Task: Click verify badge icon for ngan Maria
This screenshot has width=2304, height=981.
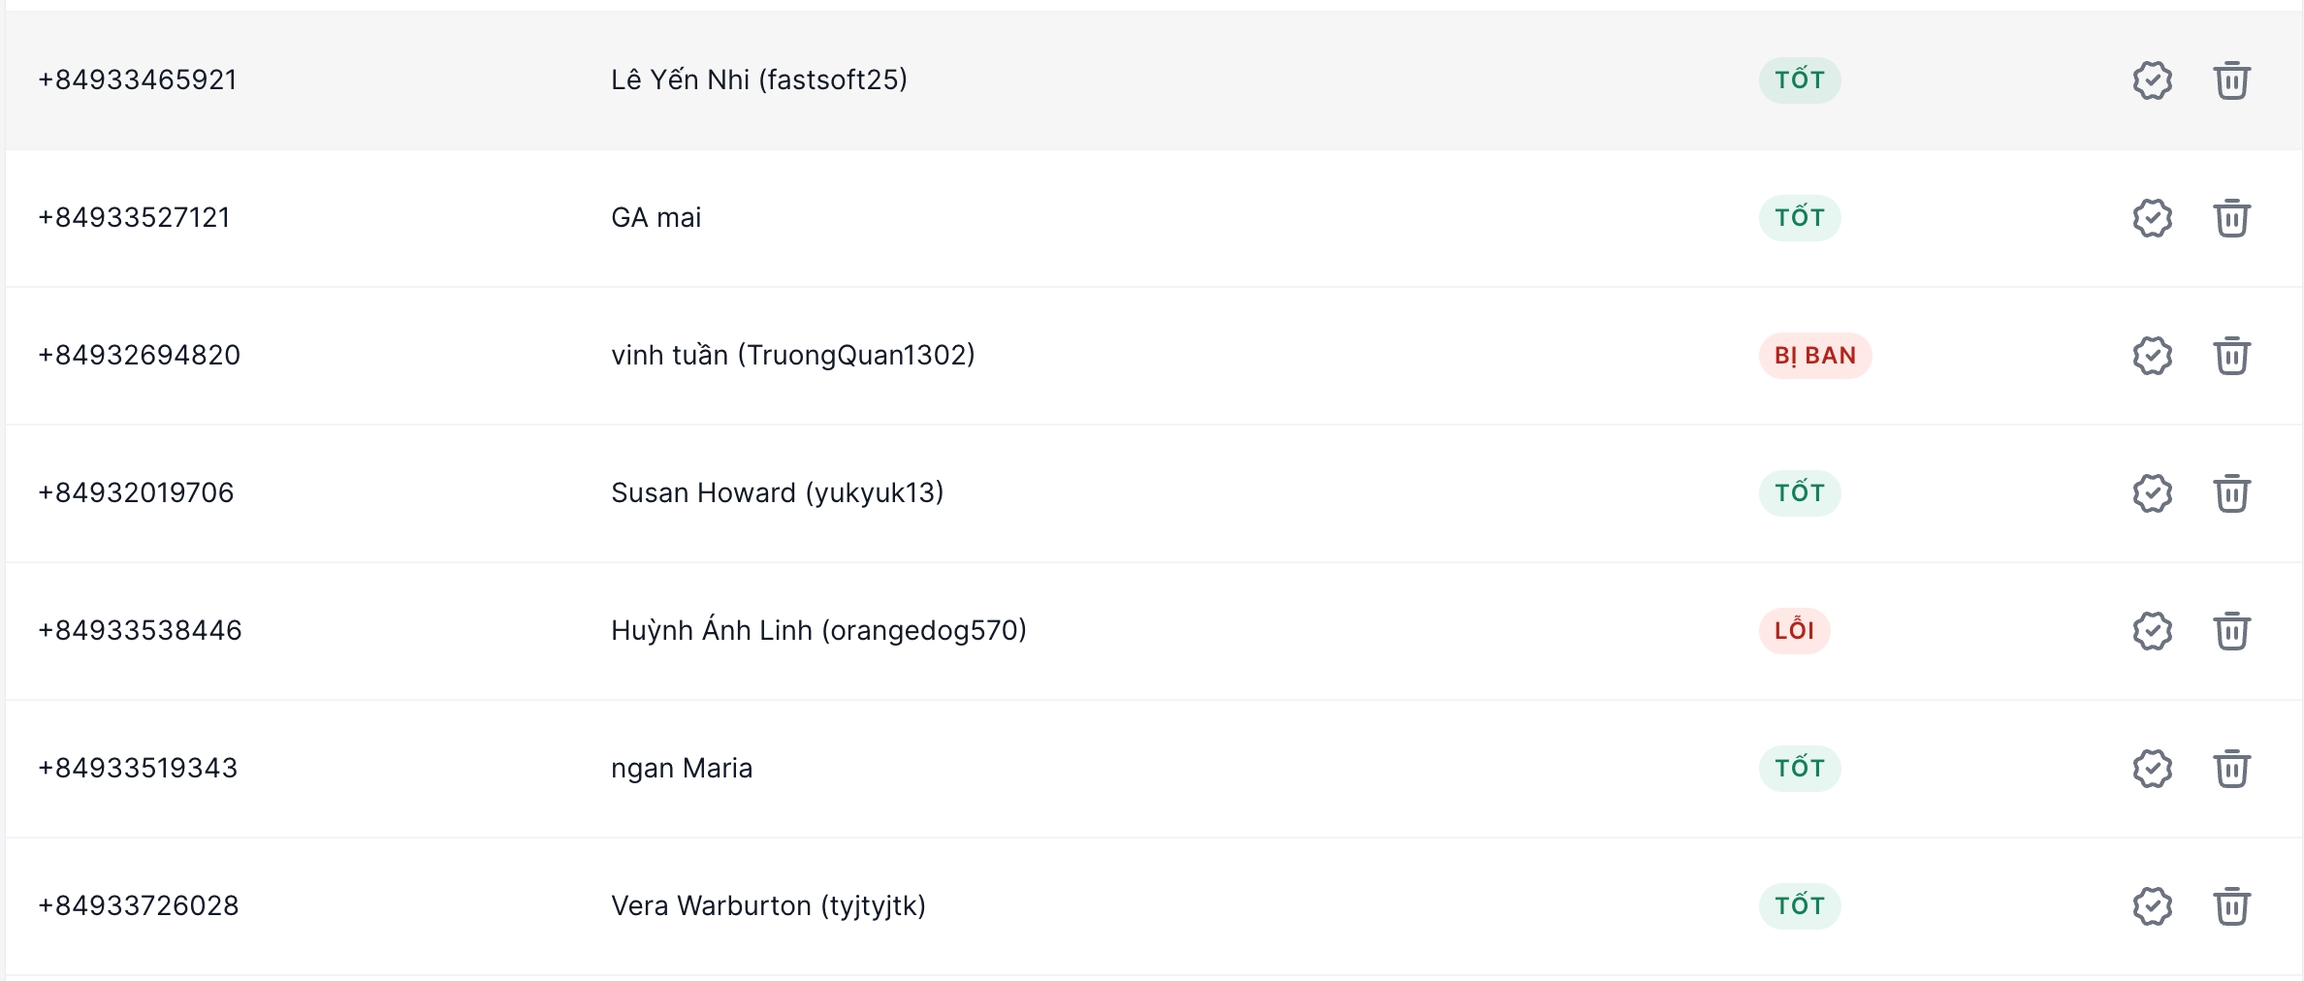Action: pos(2152,768)
